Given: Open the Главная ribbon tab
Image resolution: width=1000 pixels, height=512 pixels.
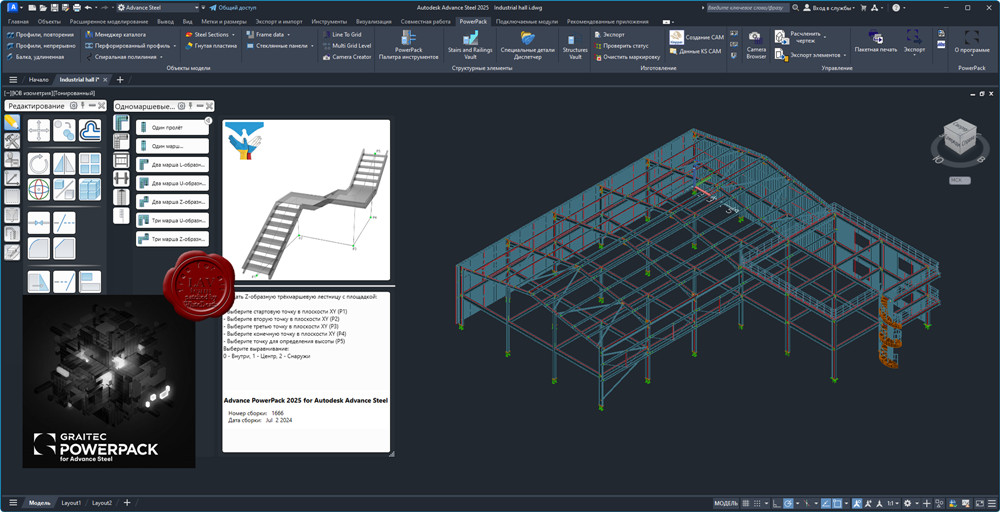Looking at the screenshot, I should click(x=18, y=21).
